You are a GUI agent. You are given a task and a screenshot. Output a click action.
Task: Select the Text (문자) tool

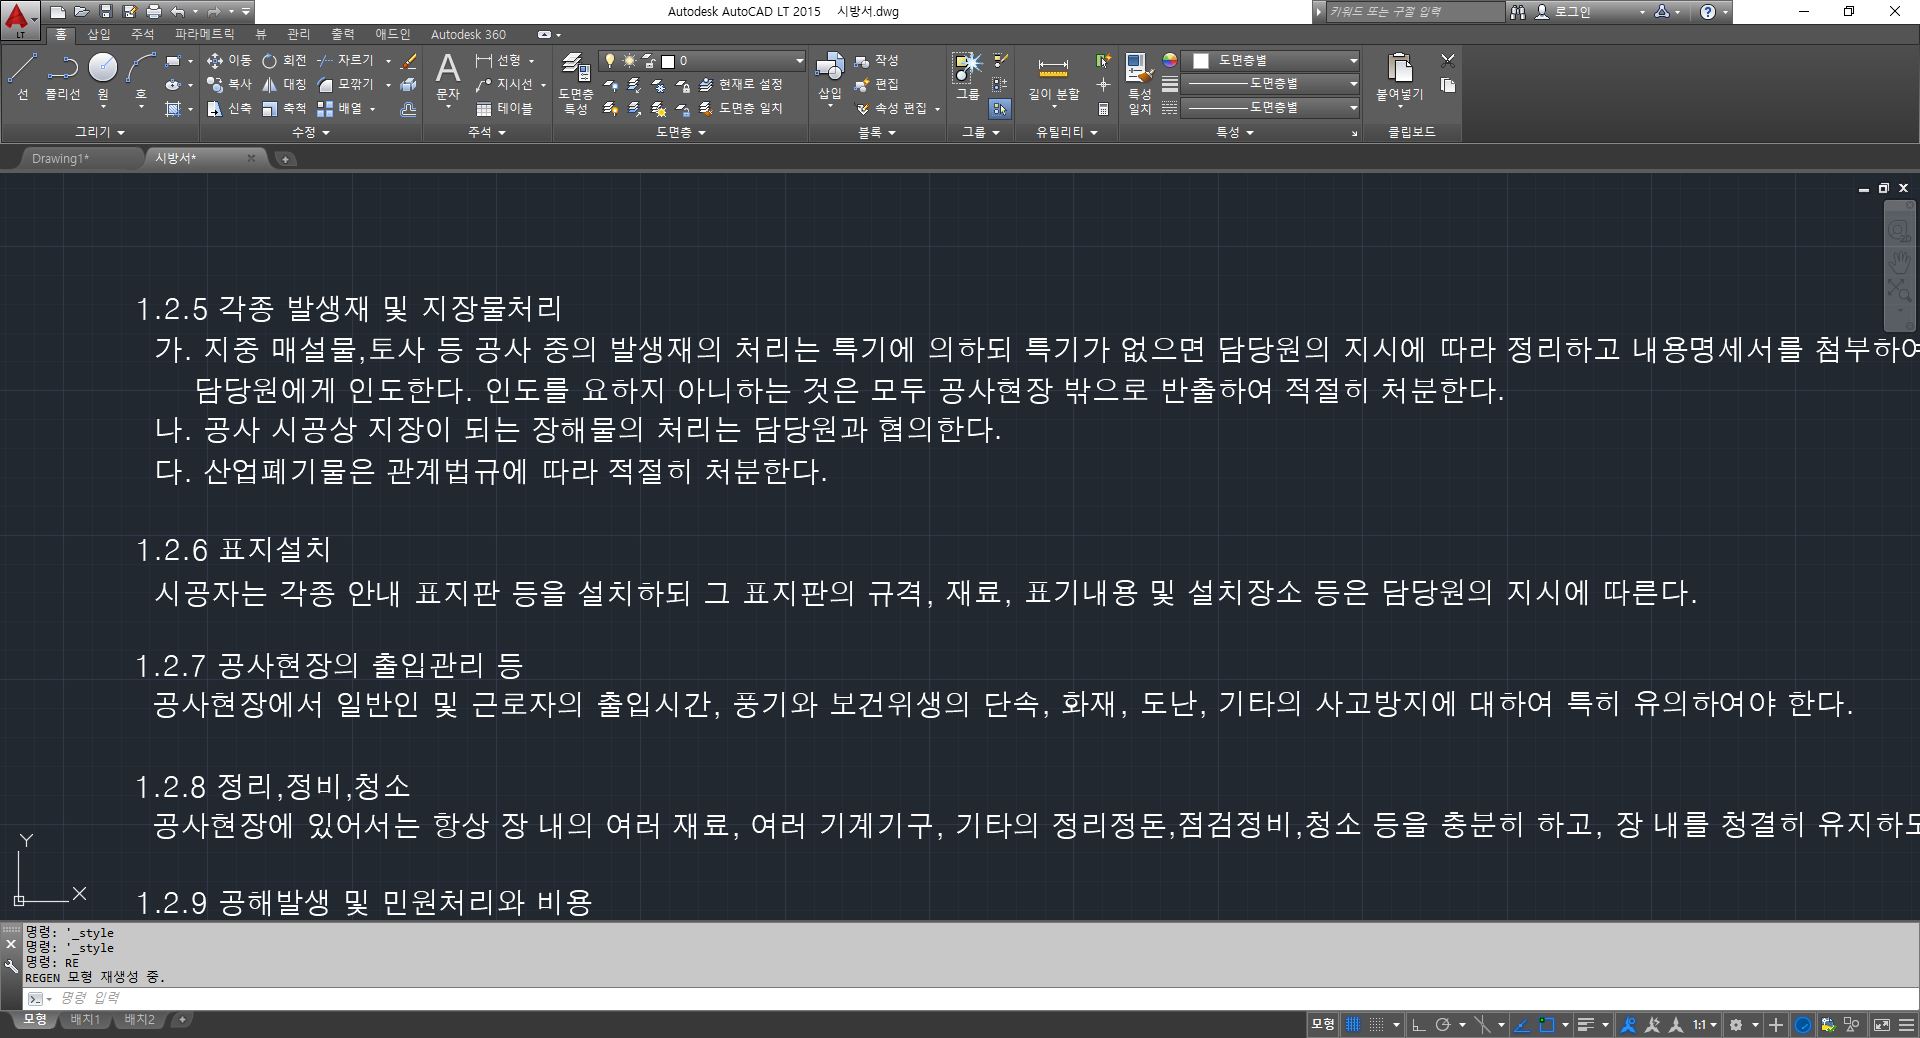pyautogui.click(x=447, y=75)
